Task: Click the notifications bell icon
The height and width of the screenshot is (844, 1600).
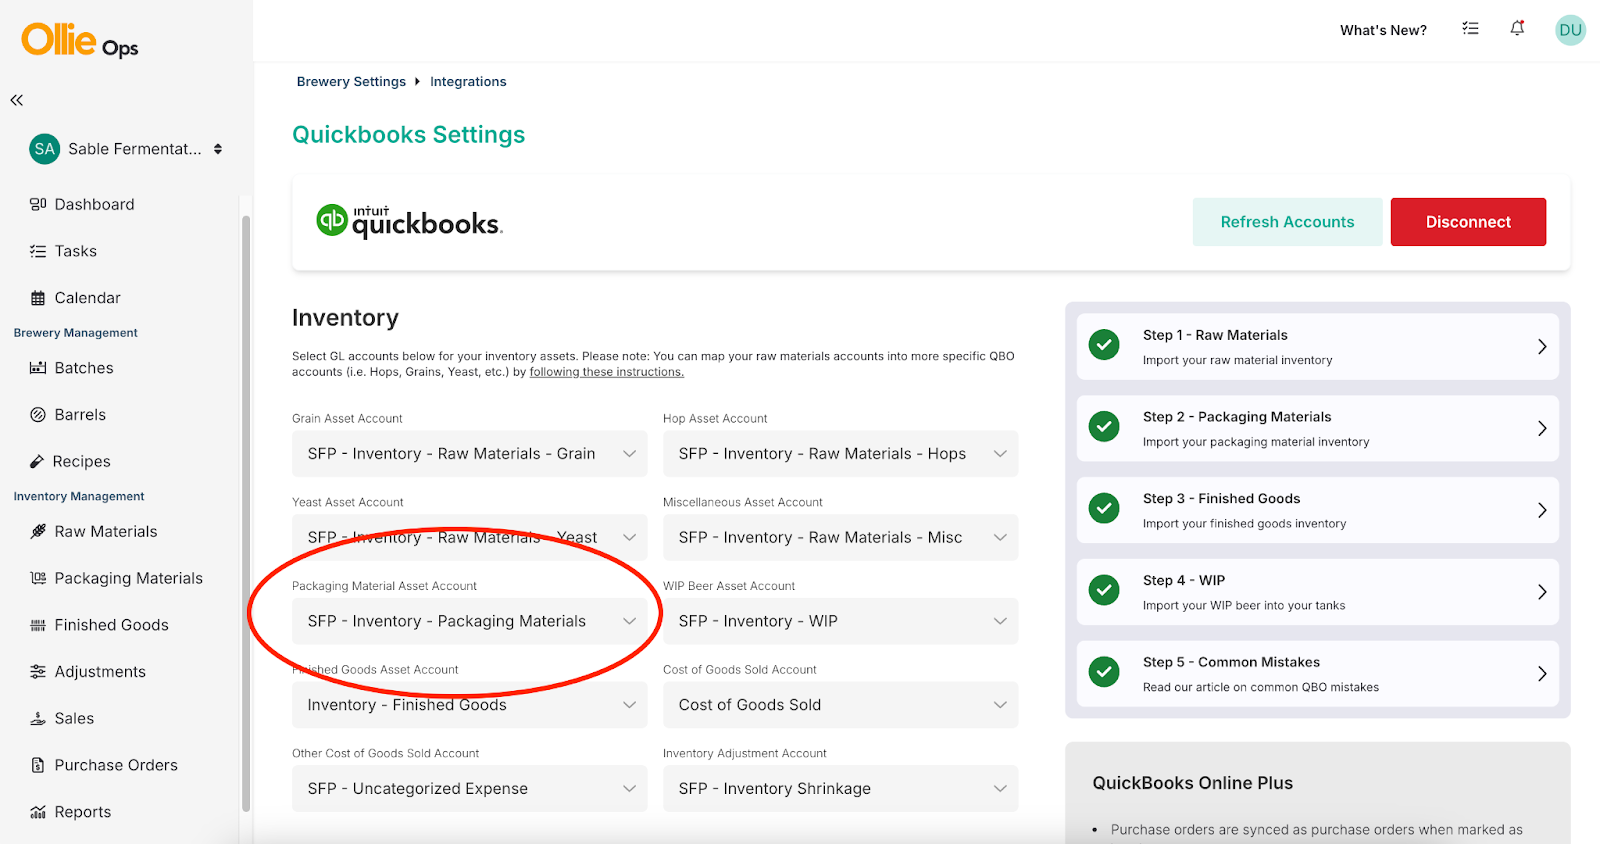Action: coord(1517,29)
